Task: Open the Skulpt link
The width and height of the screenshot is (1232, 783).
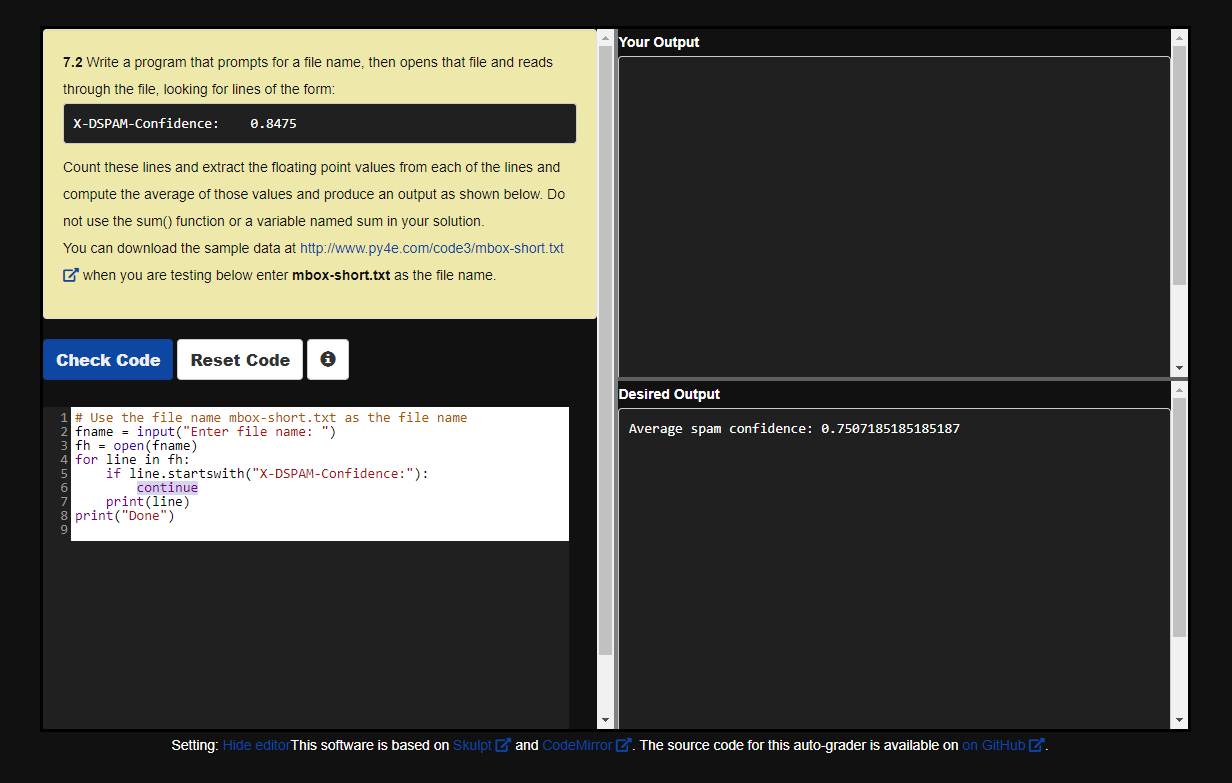Action: 472,745
